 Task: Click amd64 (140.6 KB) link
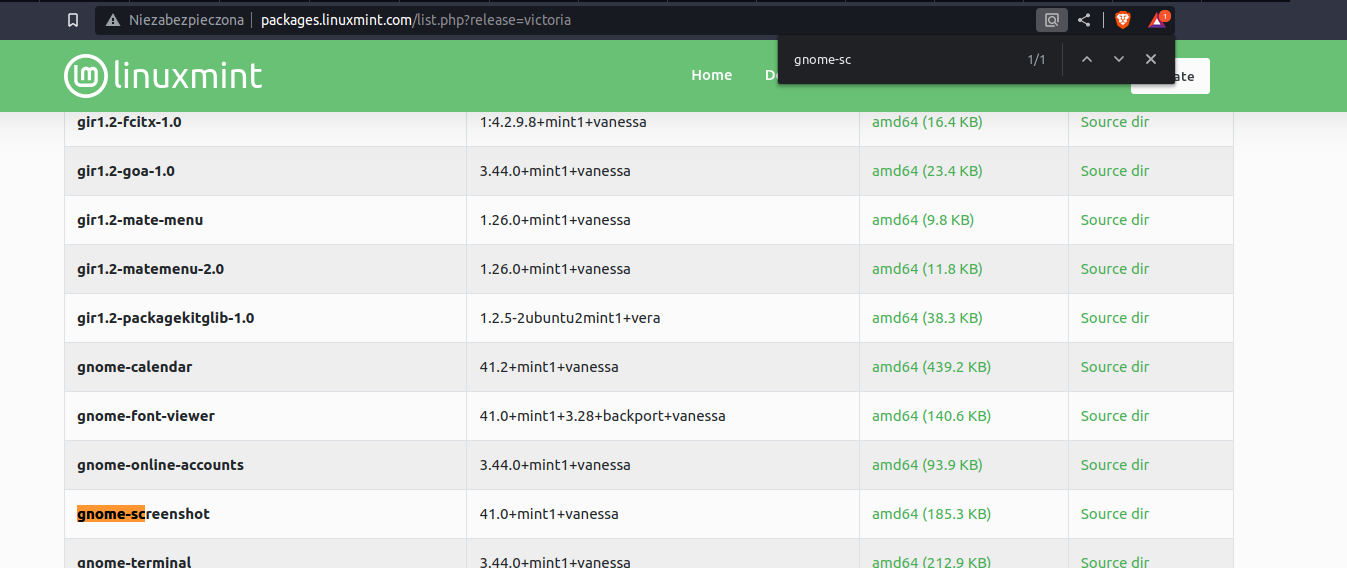(931, 416)
